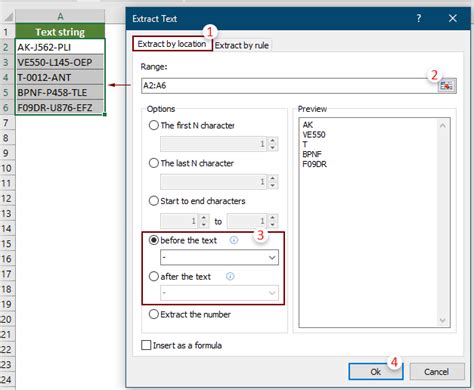Select column A header

coord(60,16)
